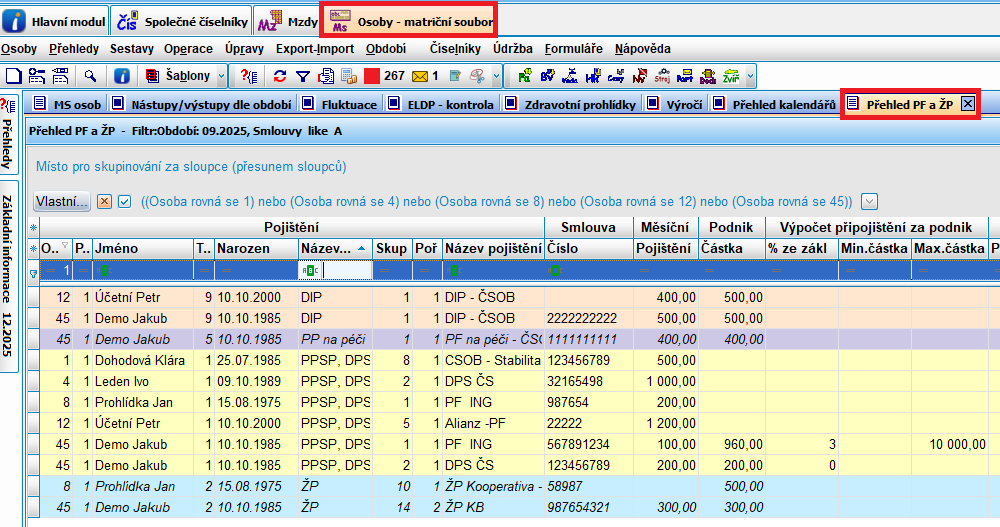
Task: Open the yellow envelope messages icon
Action: click(420, 75)
